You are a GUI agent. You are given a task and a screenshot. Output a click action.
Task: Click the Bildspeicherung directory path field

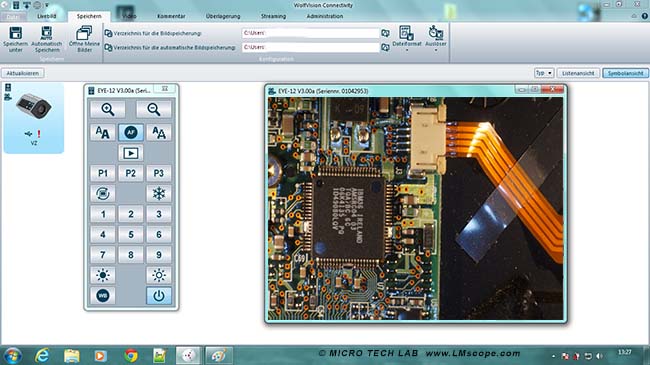pyautogui.click(x=310, y=33)
